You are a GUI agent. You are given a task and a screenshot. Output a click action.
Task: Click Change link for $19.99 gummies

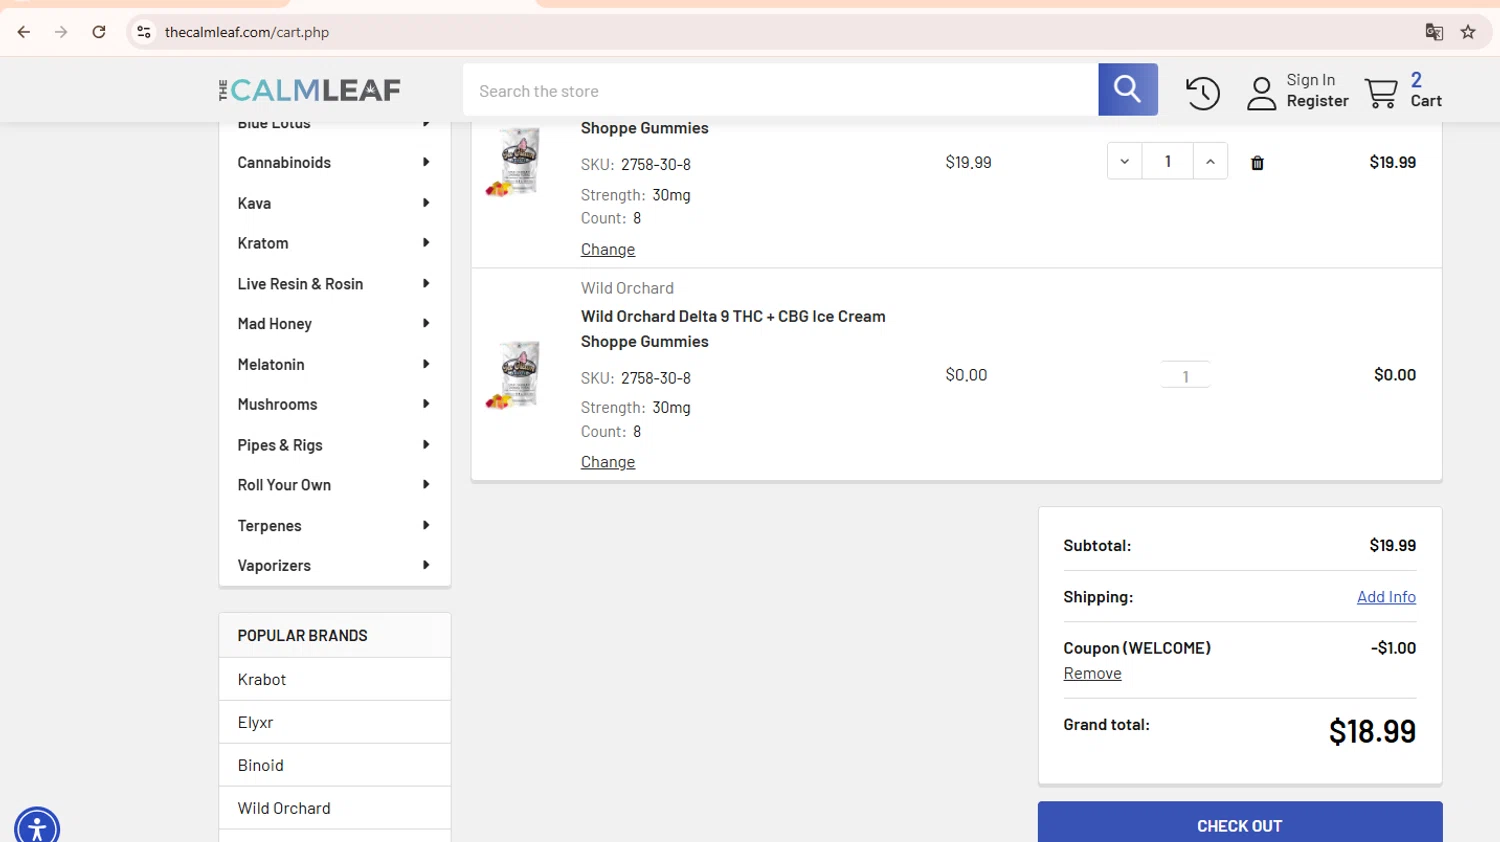tap(607, 250)
